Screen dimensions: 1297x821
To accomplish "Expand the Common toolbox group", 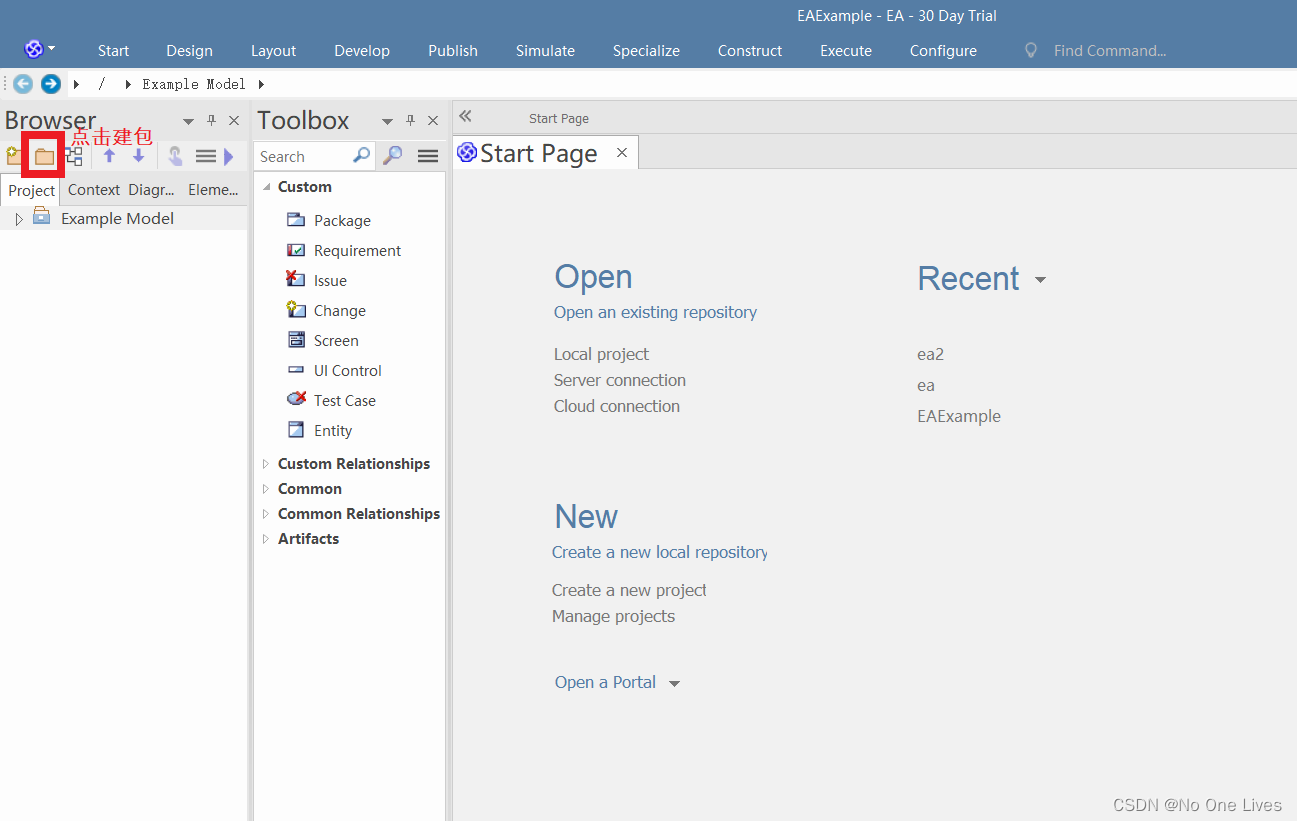I will pyautogui.click(x=266, y=488).
